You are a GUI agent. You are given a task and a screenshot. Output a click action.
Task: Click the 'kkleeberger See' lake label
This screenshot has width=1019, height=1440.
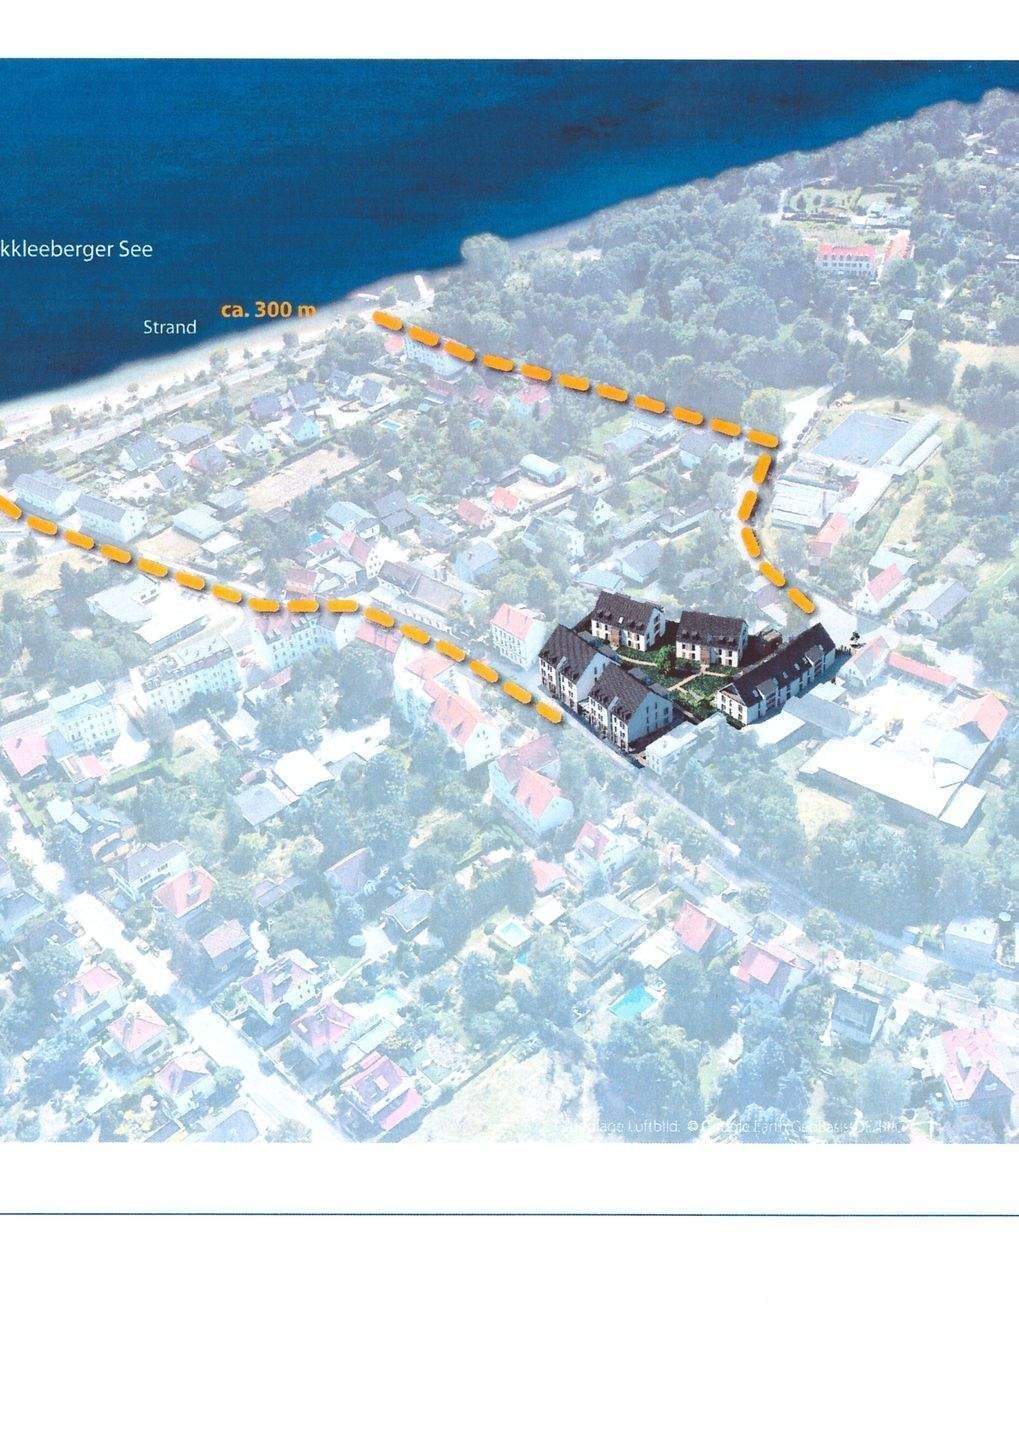tap(76, 248)
